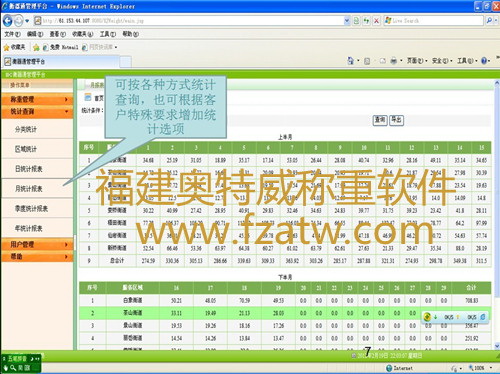Open the 帮助(H) menu
The image size is (500, 374).
[x=130, y=34]
